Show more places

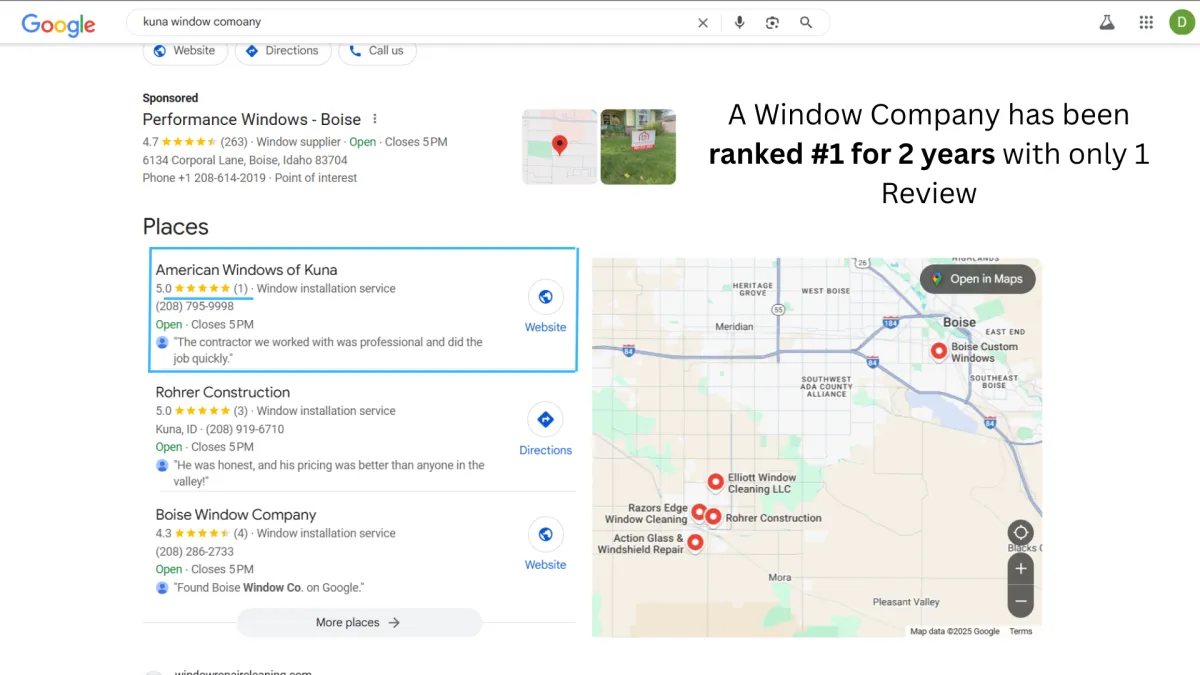click(359, 622)
